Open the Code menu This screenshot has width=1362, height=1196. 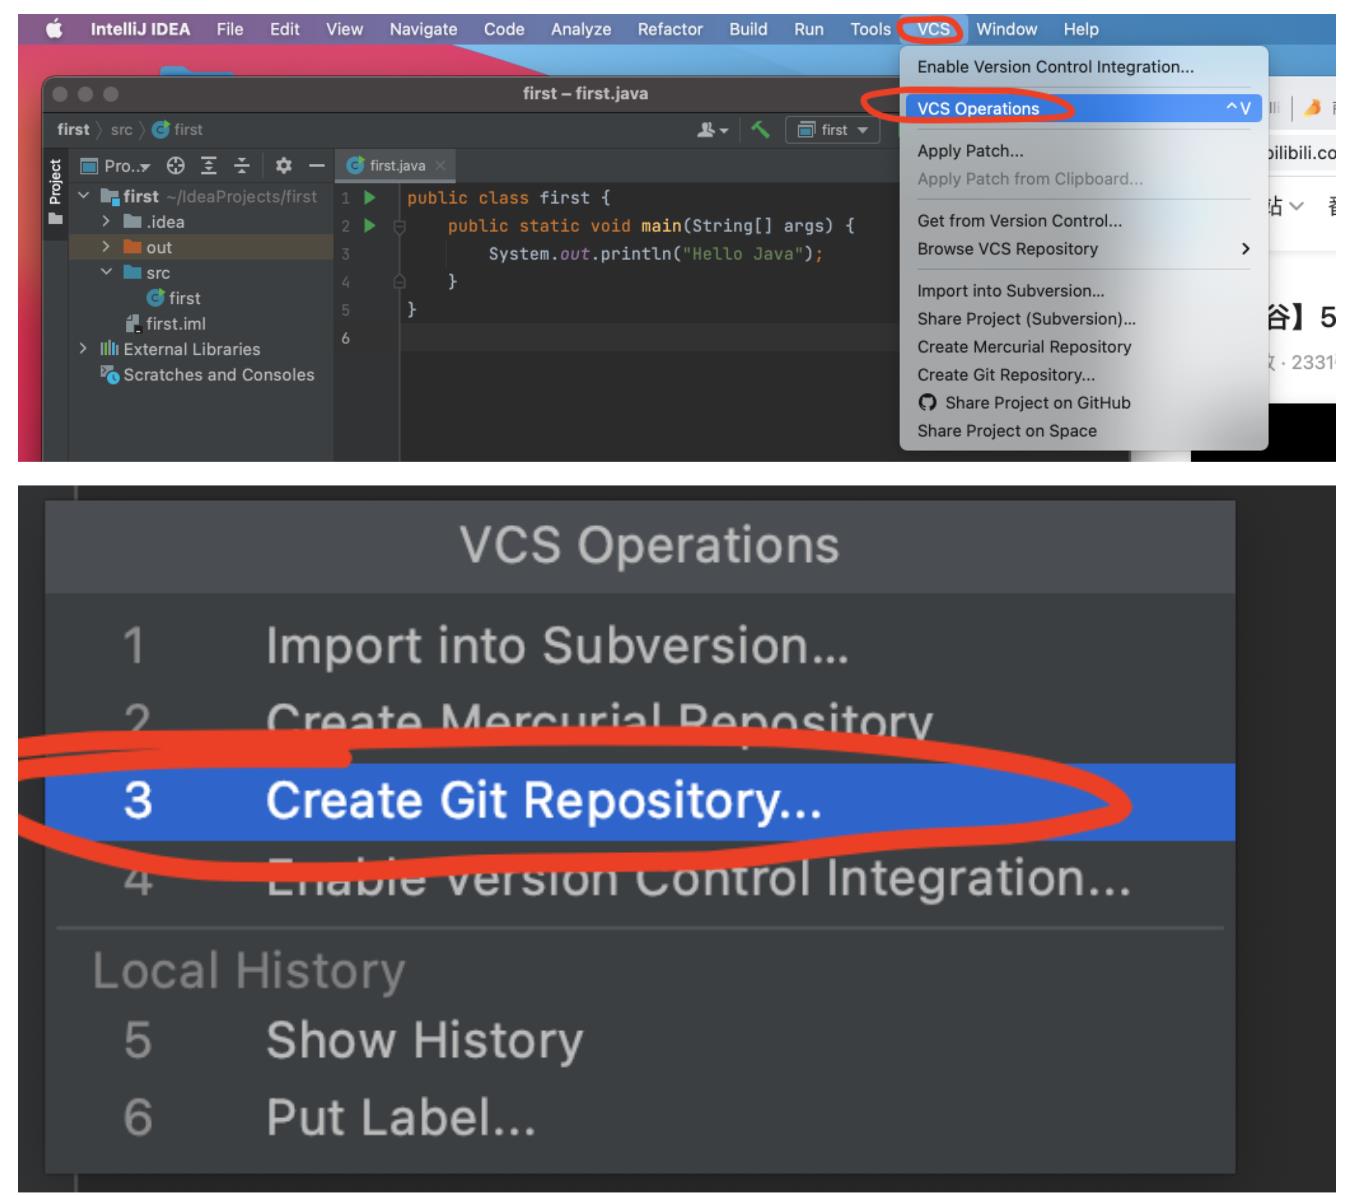pos(504,29)
